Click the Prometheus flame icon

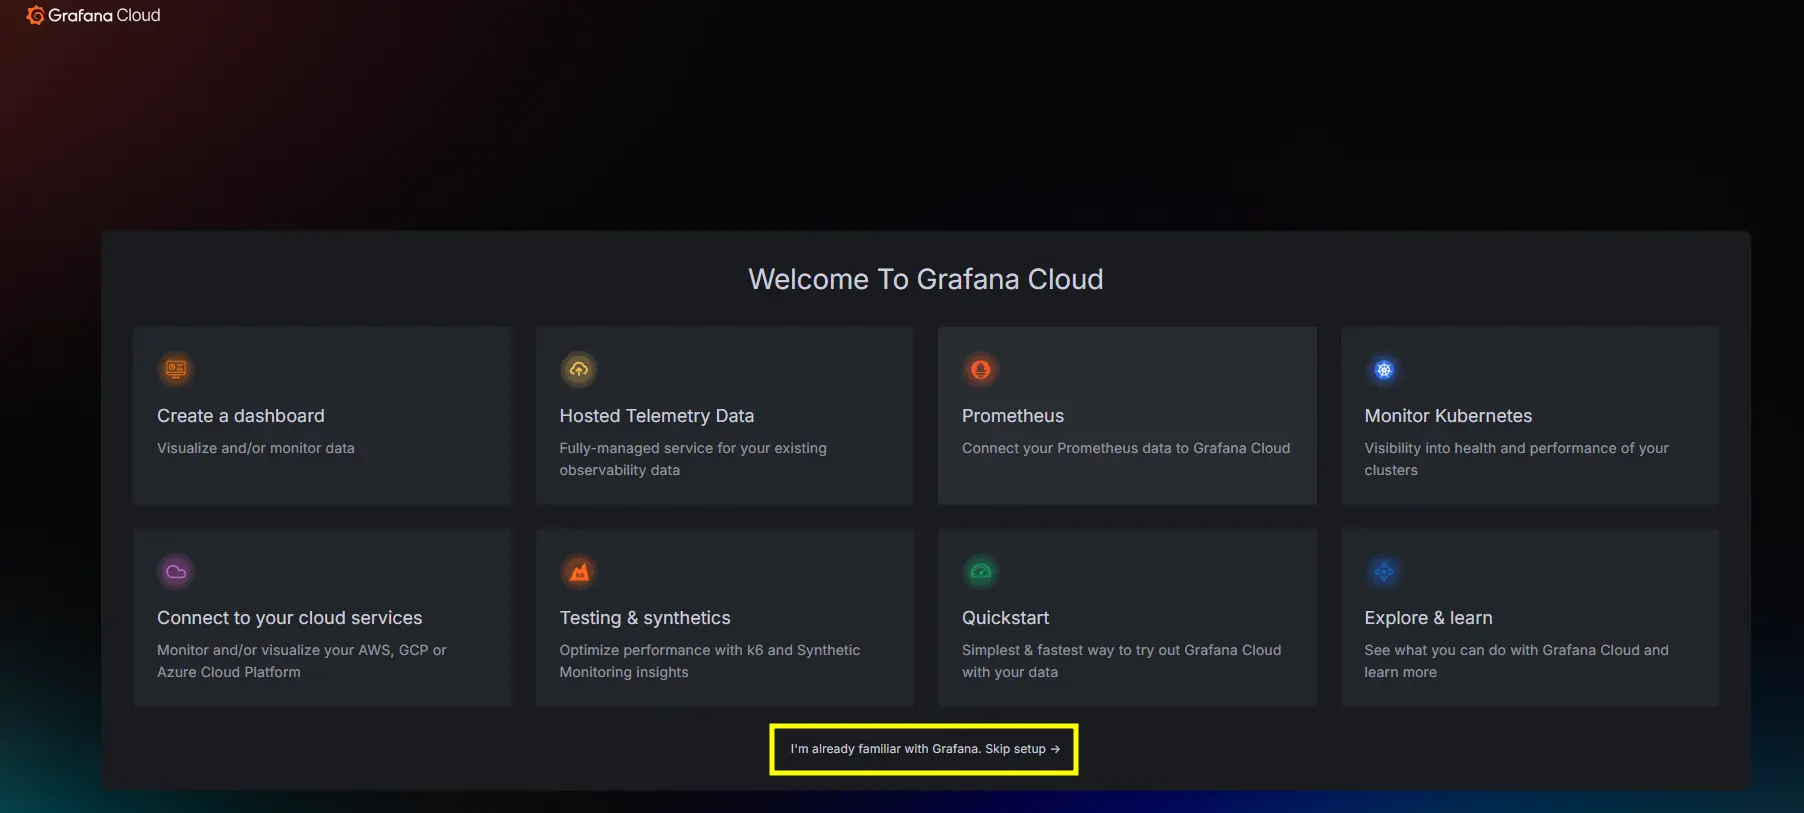[981, 369]
